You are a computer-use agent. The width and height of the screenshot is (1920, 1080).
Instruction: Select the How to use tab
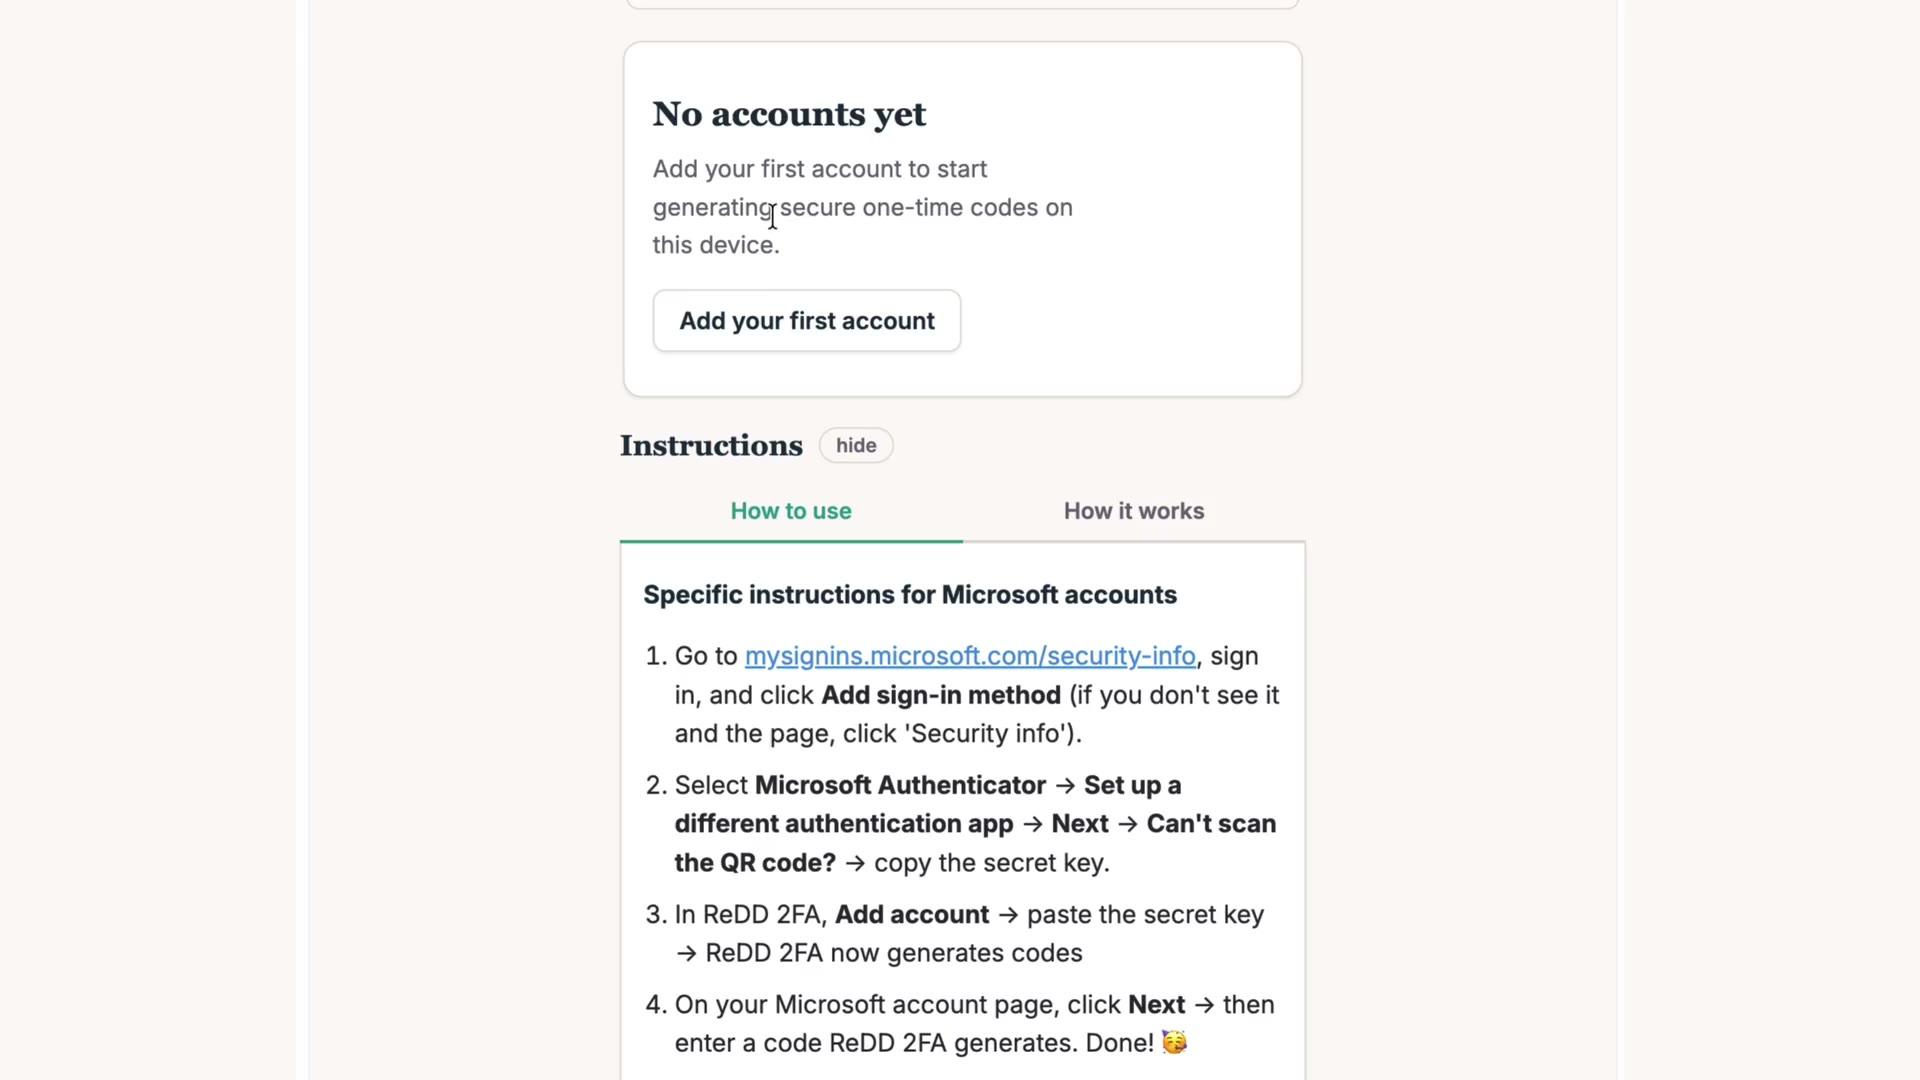[x=791, y=511]
